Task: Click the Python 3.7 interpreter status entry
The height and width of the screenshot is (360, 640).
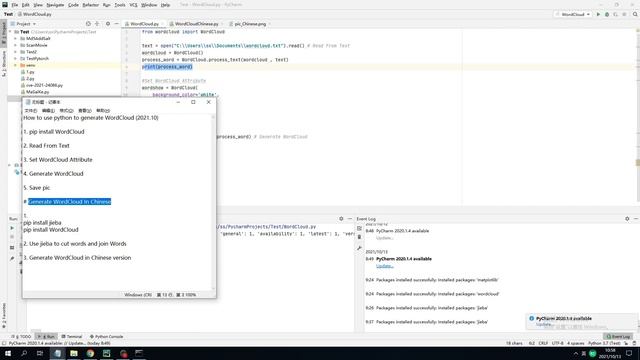Action: tap(604, 343)
